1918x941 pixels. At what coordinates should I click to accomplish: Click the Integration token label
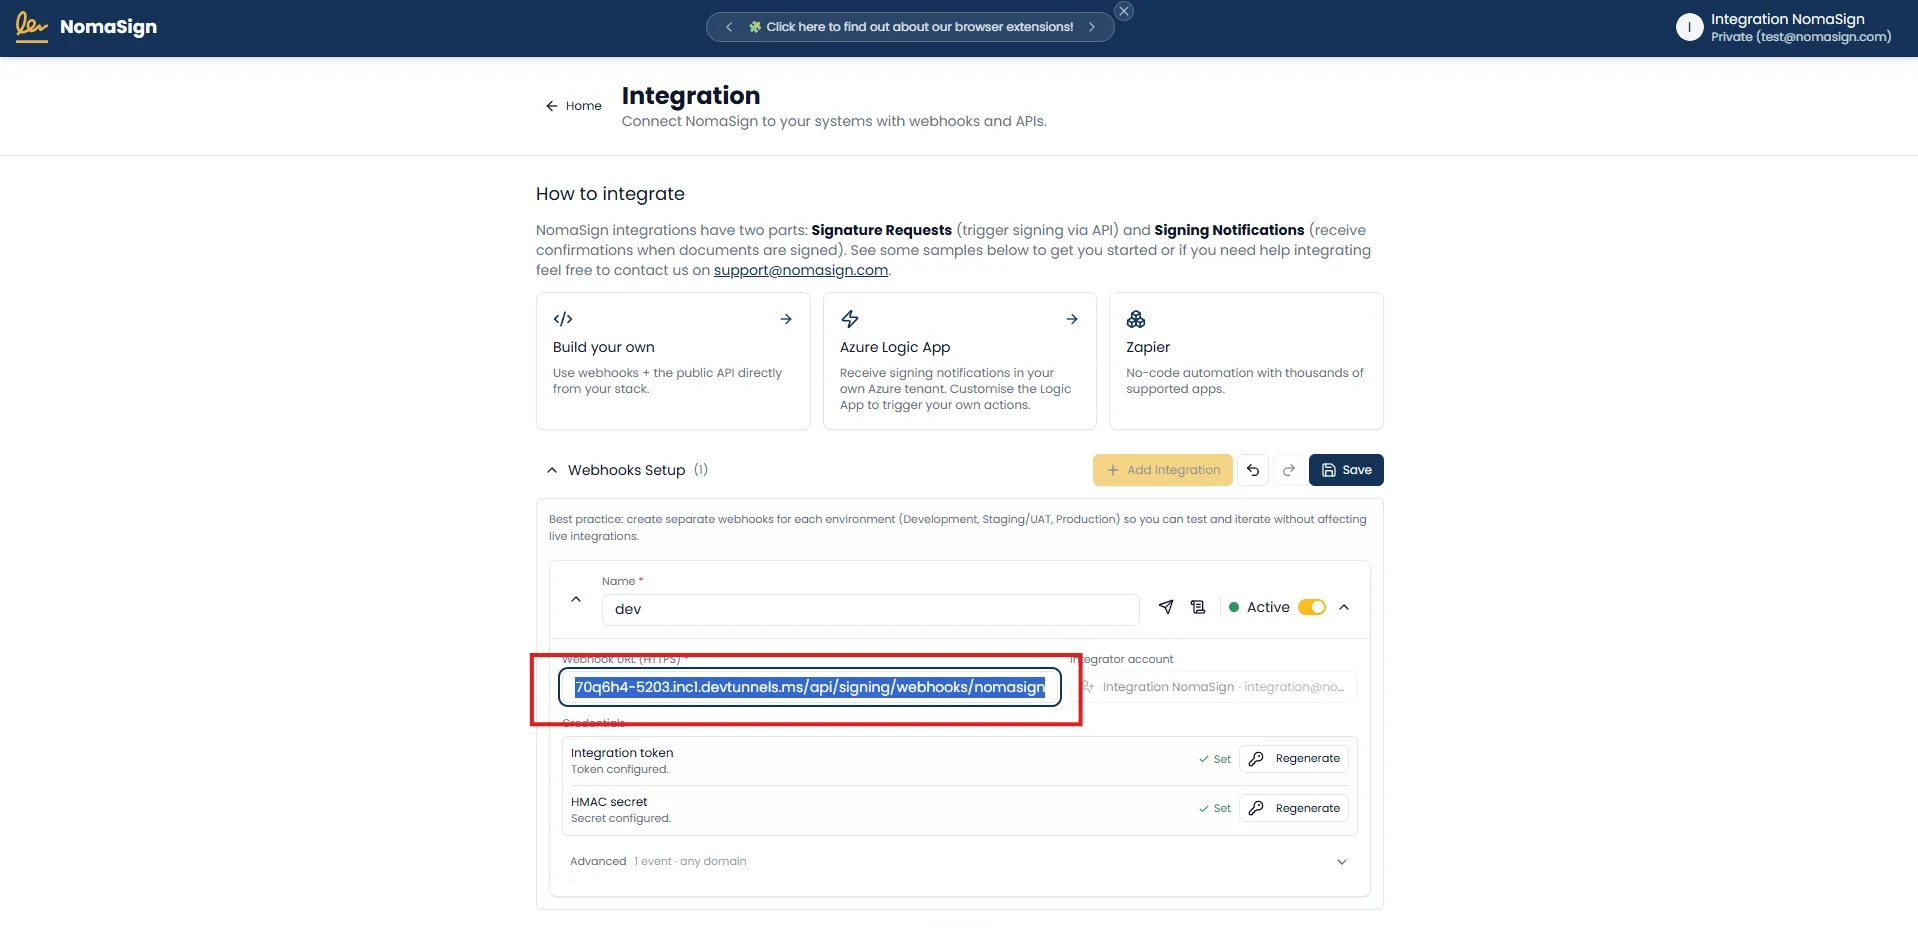[622, 753]
